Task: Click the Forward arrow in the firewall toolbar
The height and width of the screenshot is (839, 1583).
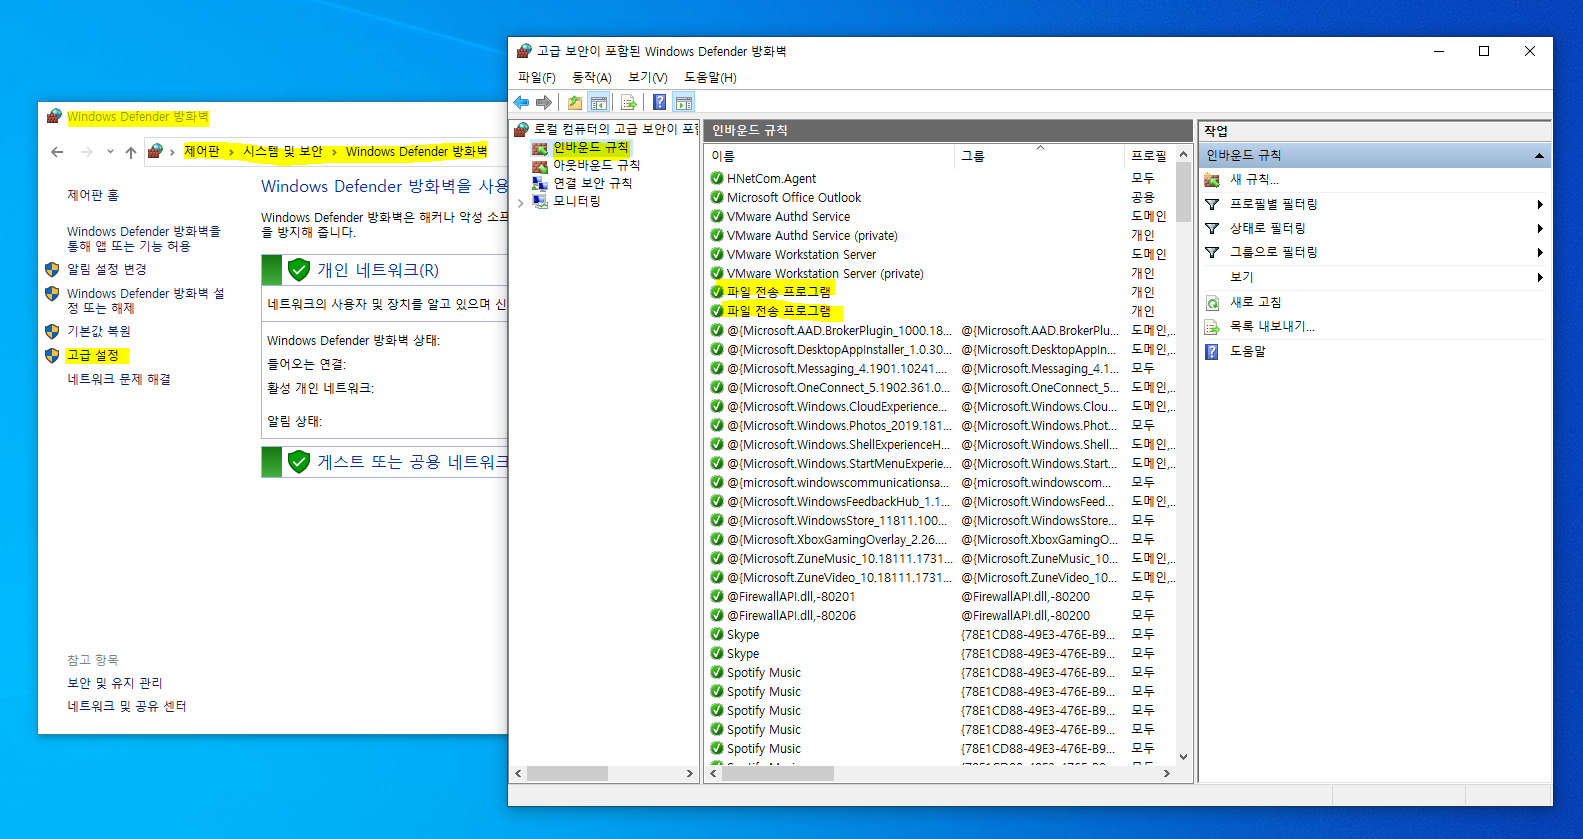Action: (544, 102)
